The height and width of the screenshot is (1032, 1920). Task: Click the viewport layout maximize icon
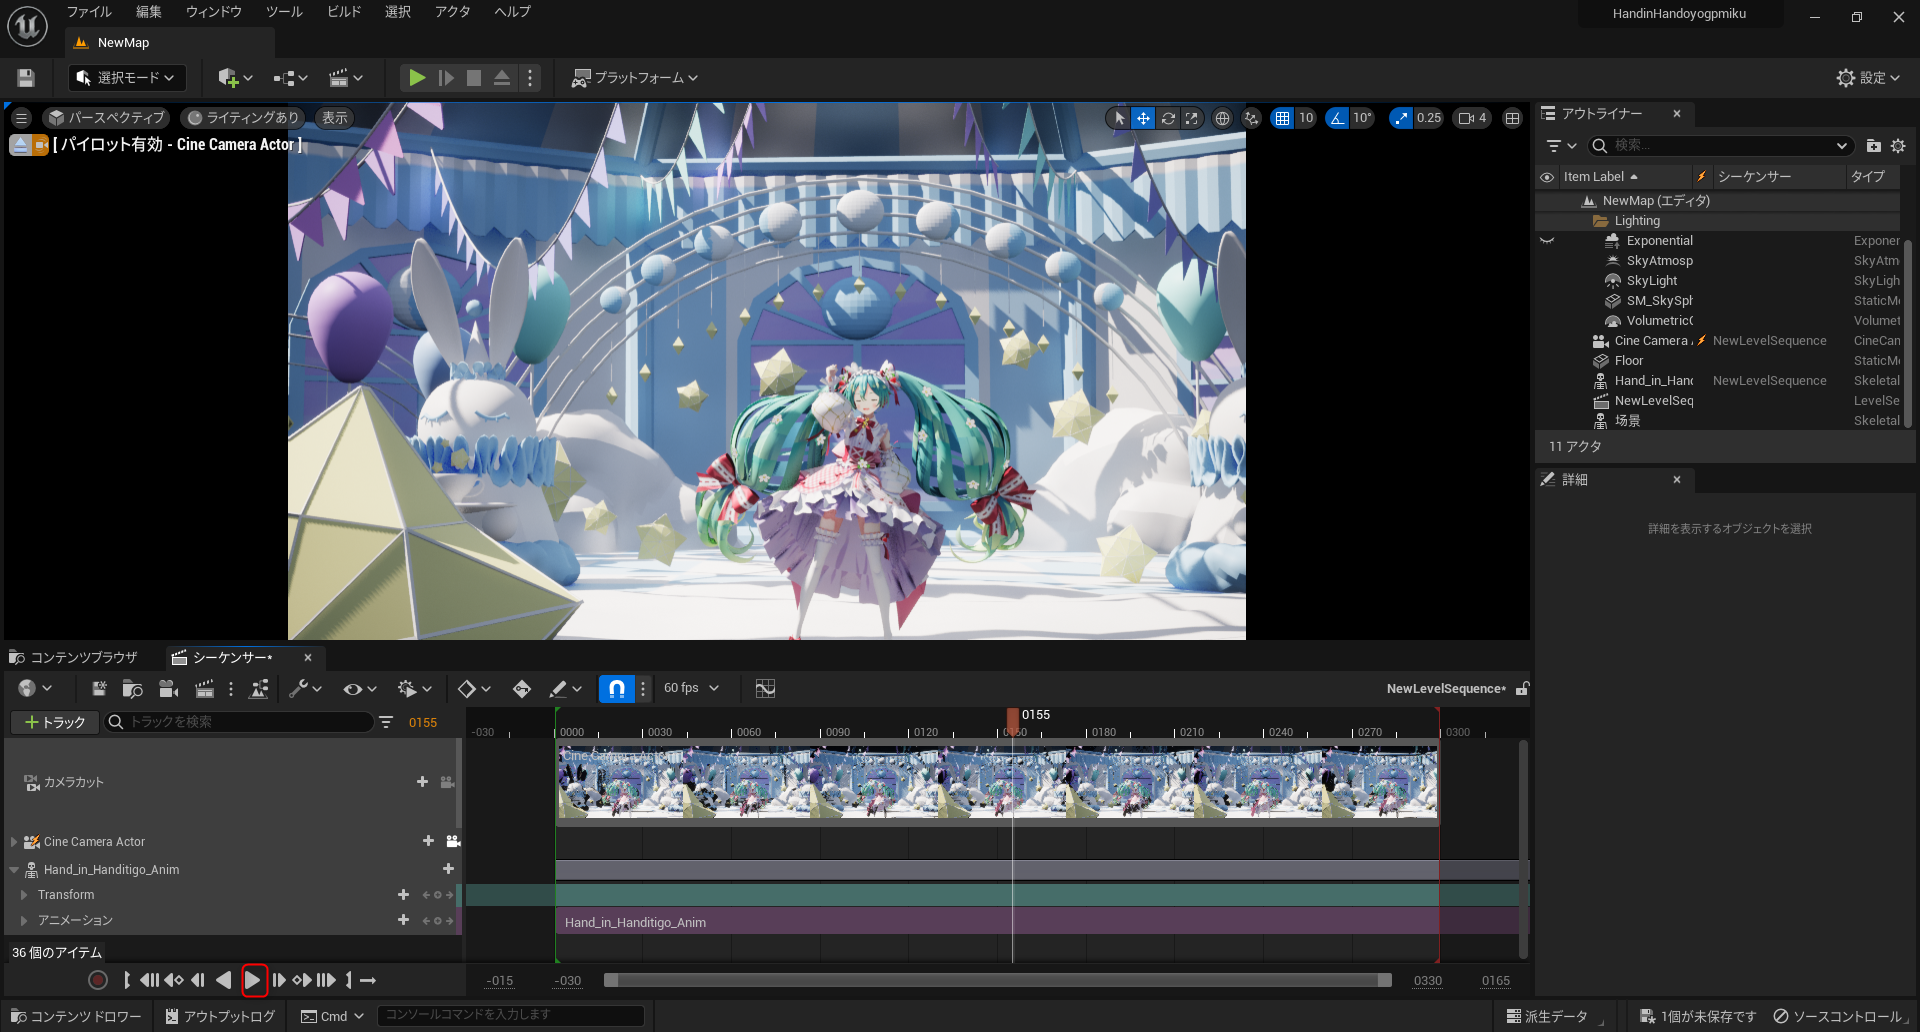click(x=1512, y=118)
